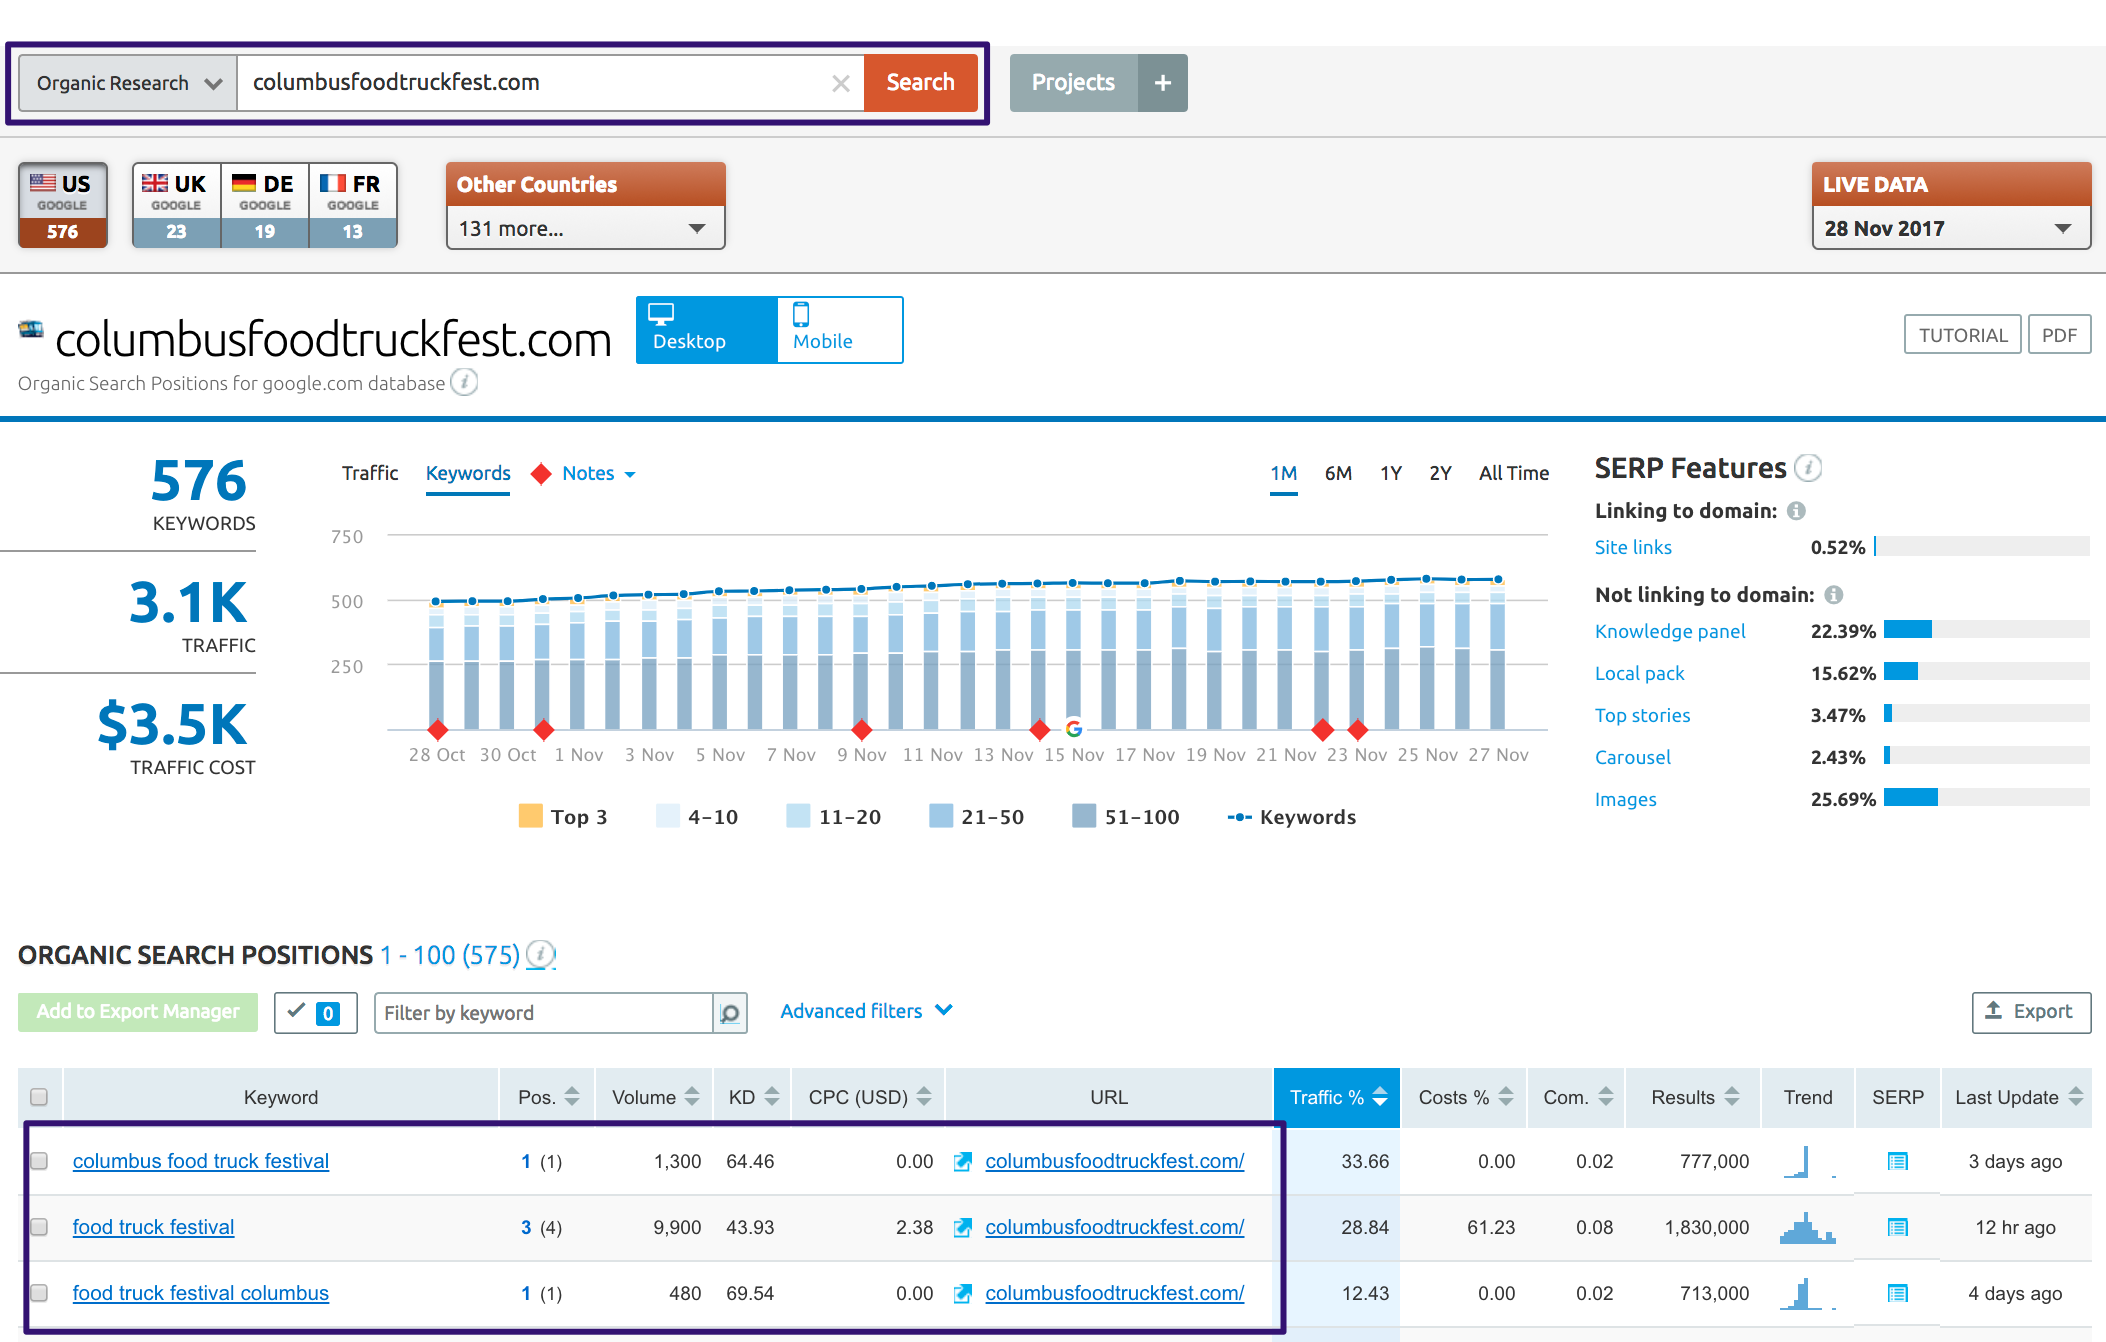Open info icon beside google.com database text
The image size is (2106, 1342).
tap(464, 382)
